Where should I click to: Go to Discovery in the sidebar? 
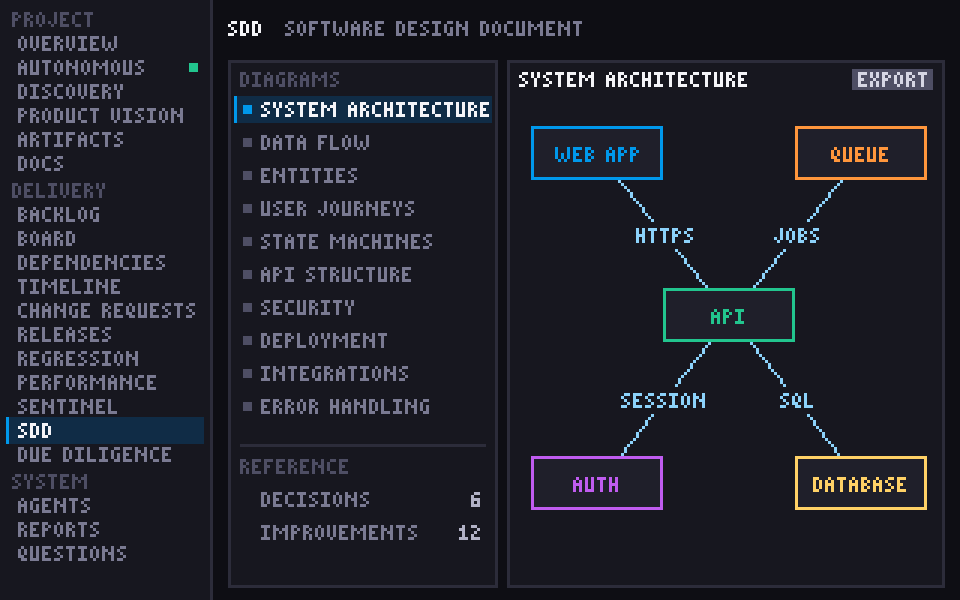tap(70, 91)
